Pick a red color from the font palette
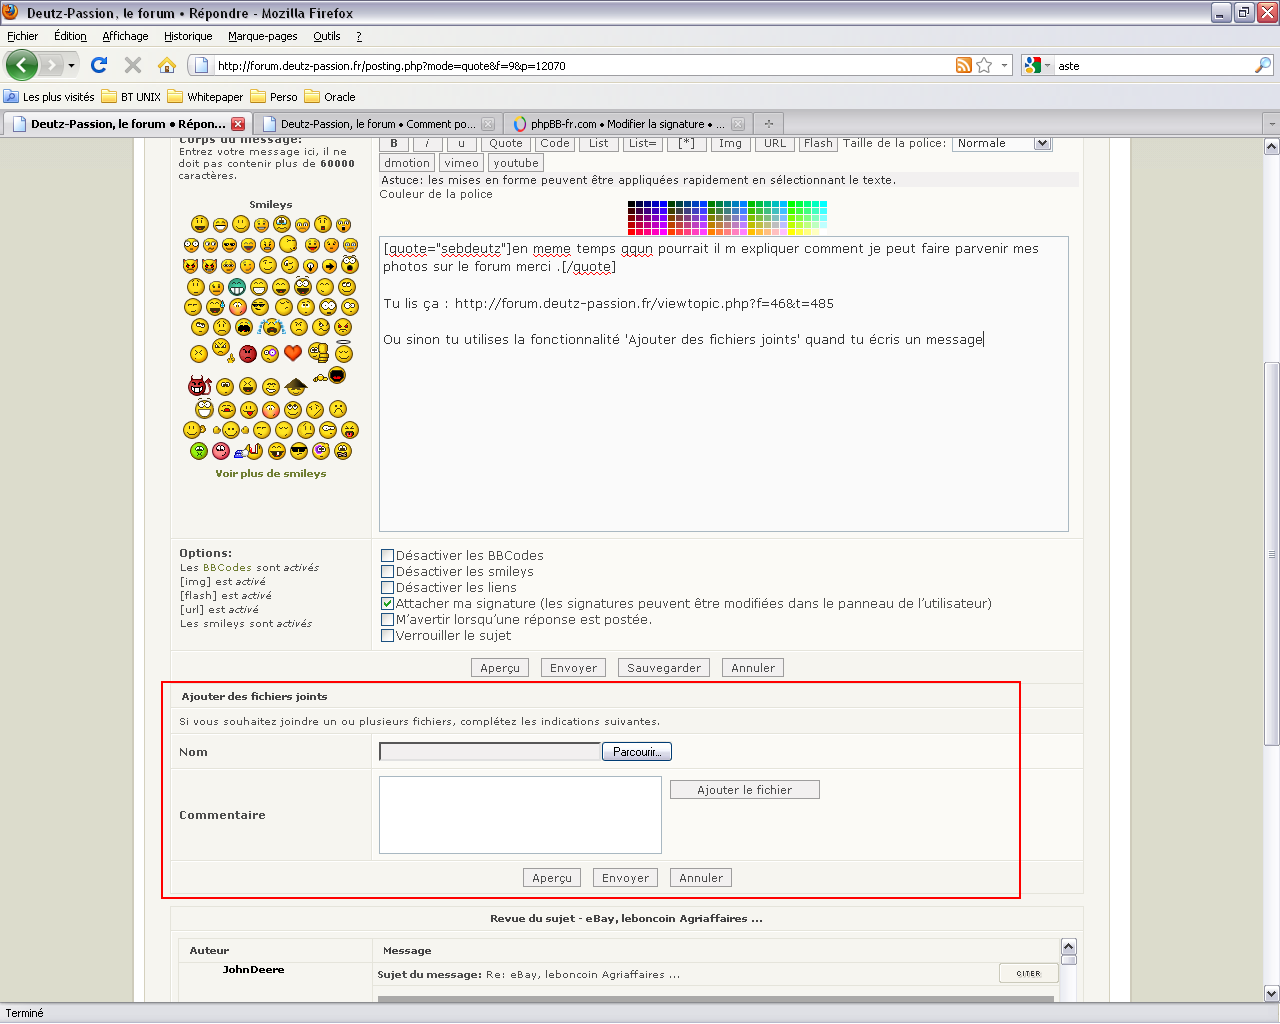 [632, 230]
